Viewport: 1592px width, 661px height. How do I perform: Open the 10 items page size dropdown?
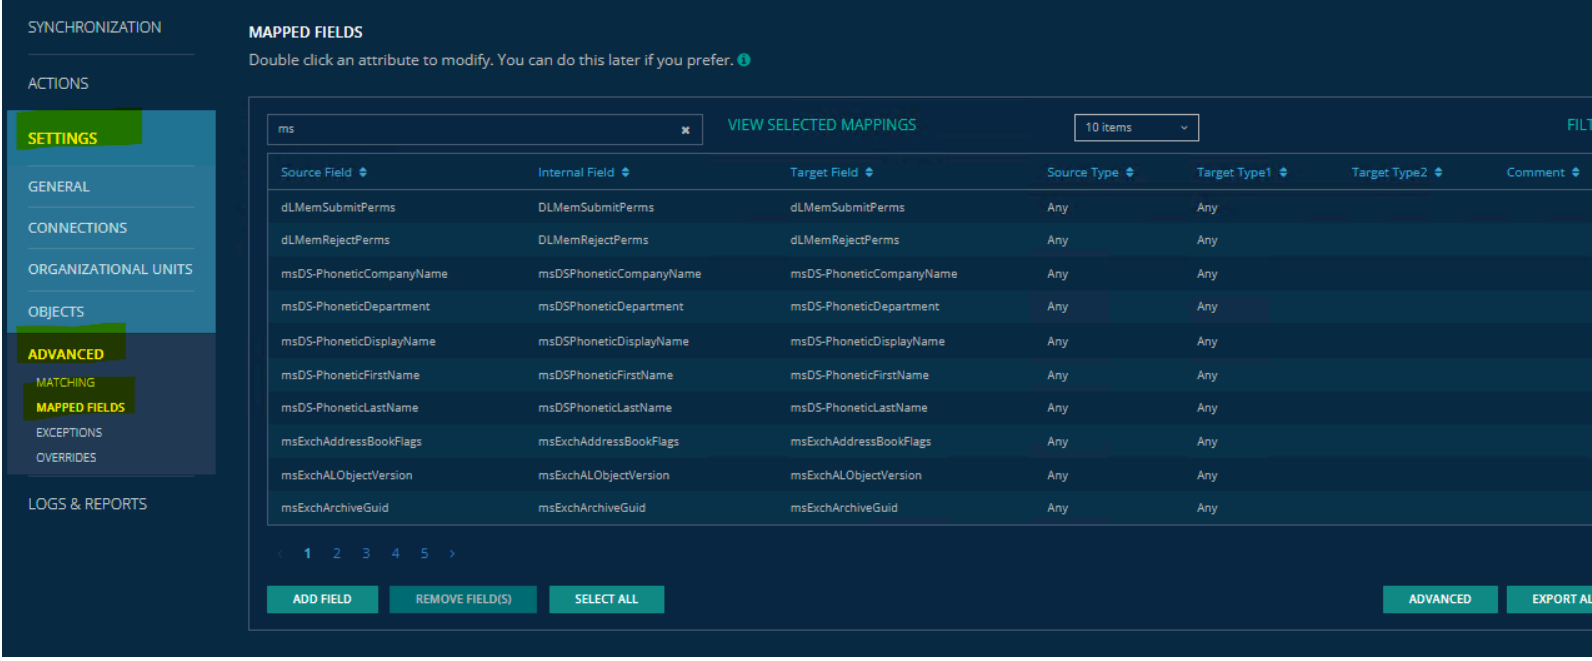click(1136, 128)
